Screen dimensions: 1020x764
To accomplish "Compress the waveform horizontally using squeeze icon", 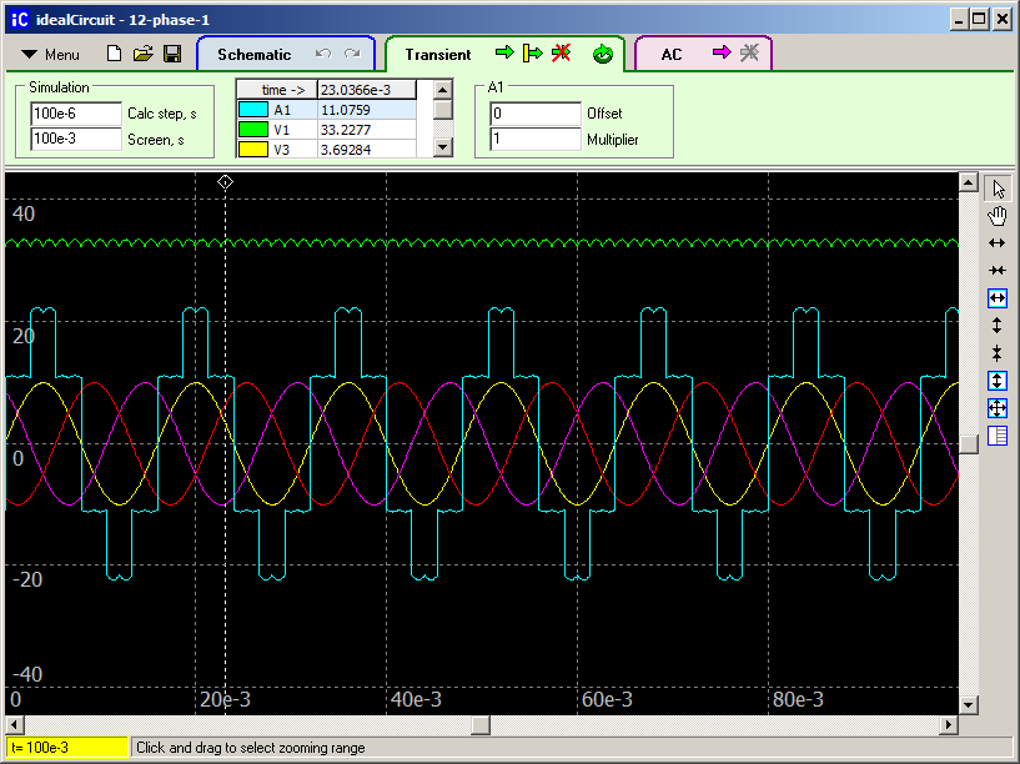I will tap(997, 270).
